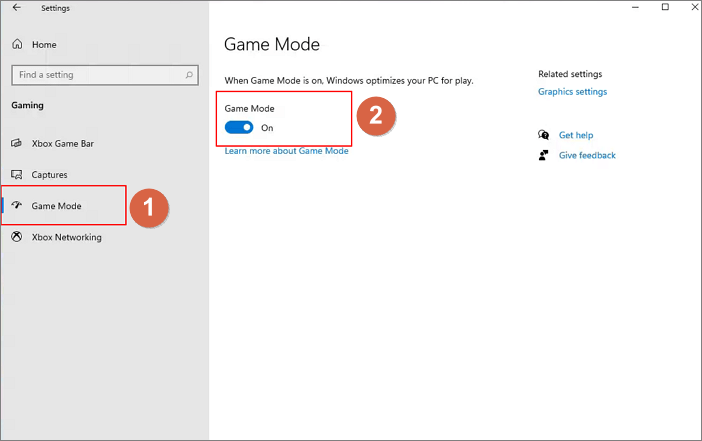Click the Get help chat bubble icon
This screenshot has height=441, width=702.
[543, 135]
